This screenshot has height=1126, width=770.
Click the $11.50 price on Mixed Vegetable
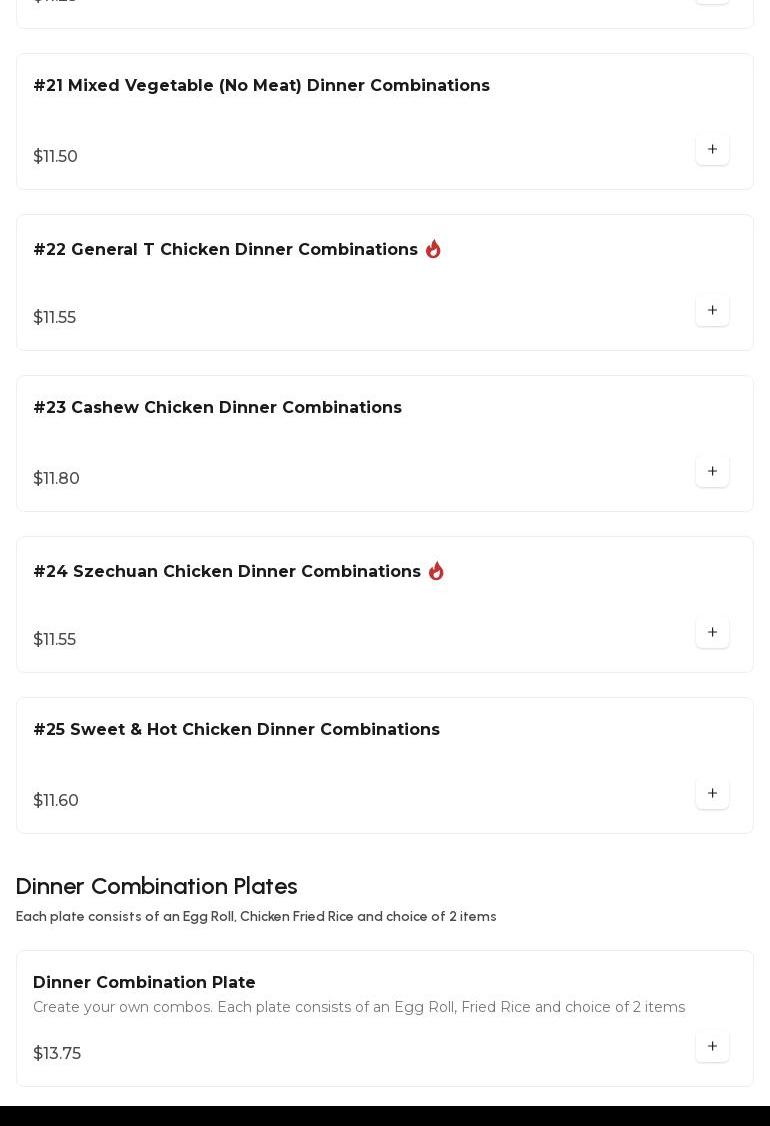point(56,157)
